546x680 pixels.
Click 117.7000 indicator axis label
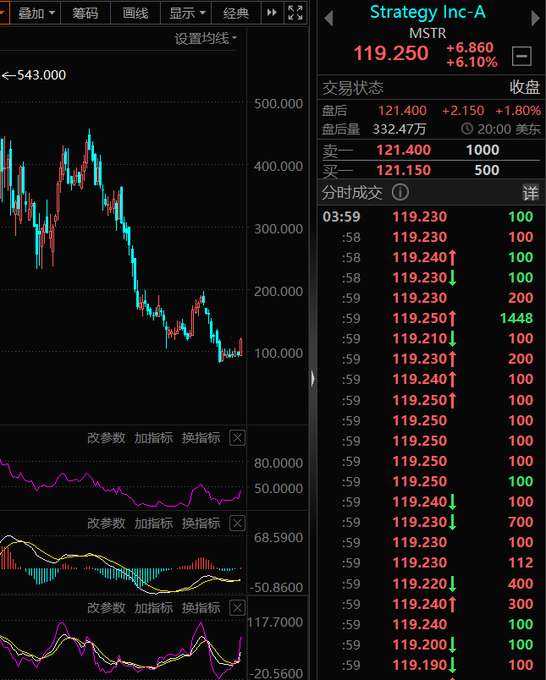click(x=275, y=622)
